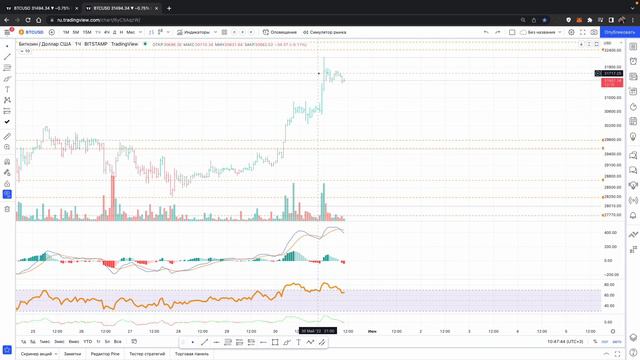This screenshot has width=640, height=360.
Task: Open the notifications bell in right sidebar
Action: [633, 215]
